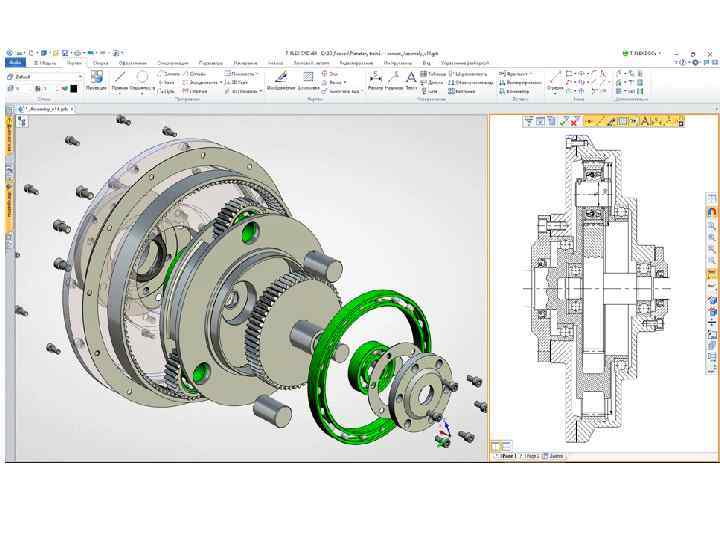Click the Таблица table tool
The height and width of the screenshot is (540, 720).
tap(433, 73)
